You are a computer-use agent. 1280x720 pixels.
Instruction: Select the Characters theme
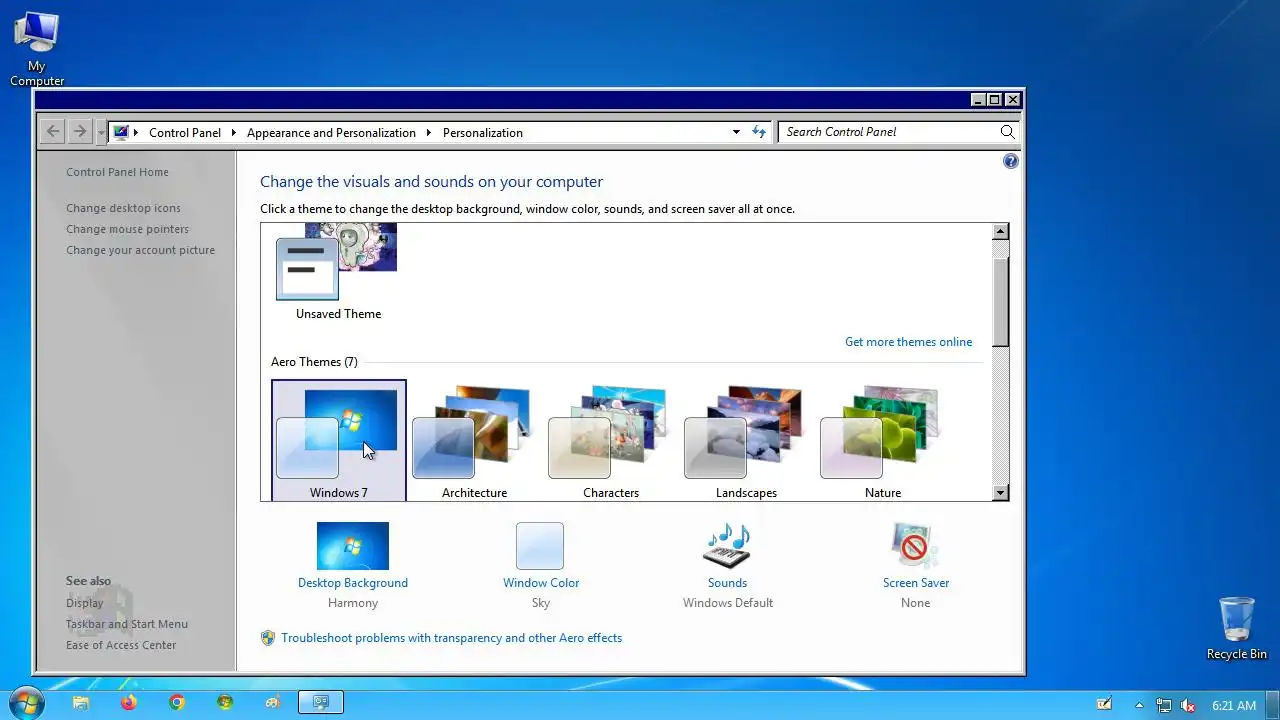click(x=611, y=441)
